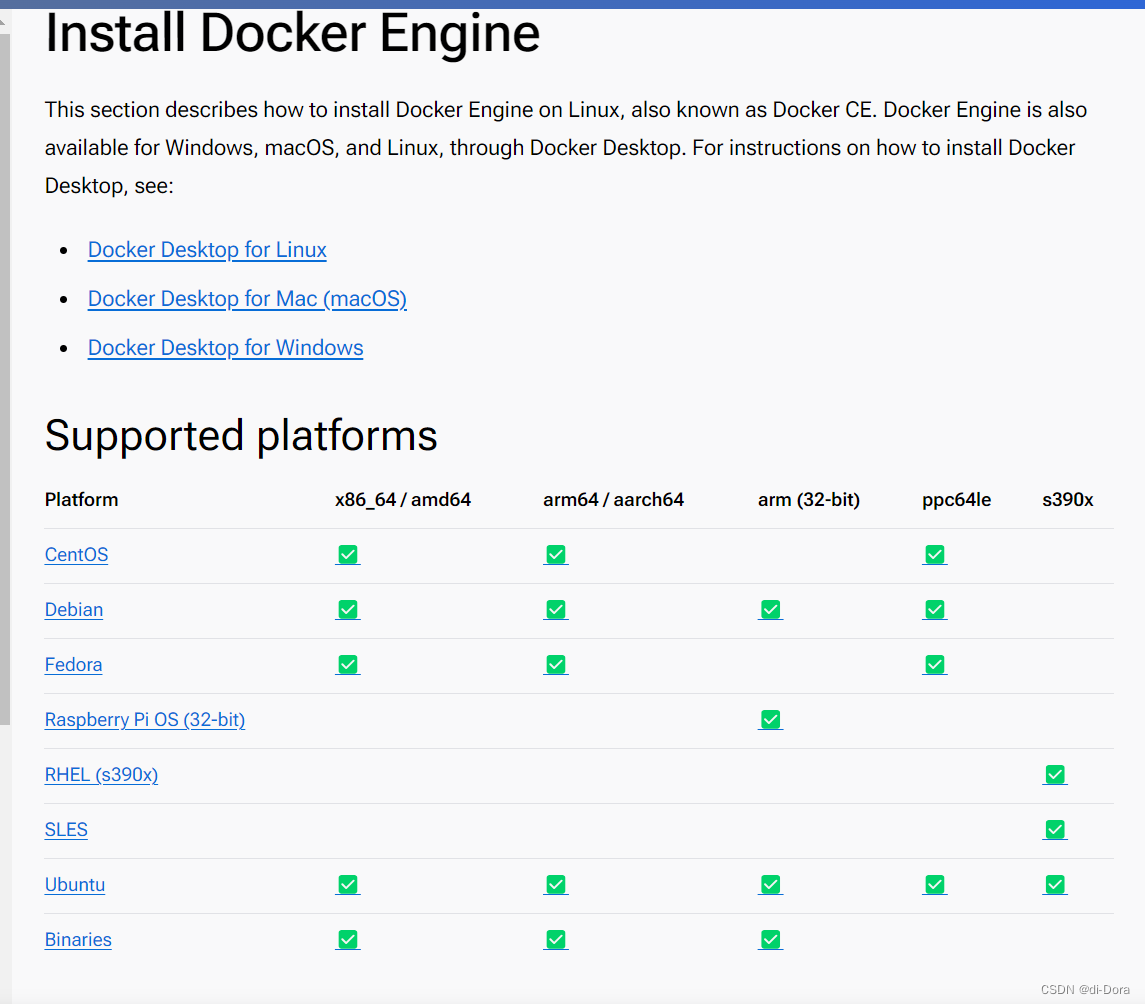The width and height of the screenshot is (1145, 1004).
Task: Click Debian ppc64le checkmark
Action: pos(935,609)
